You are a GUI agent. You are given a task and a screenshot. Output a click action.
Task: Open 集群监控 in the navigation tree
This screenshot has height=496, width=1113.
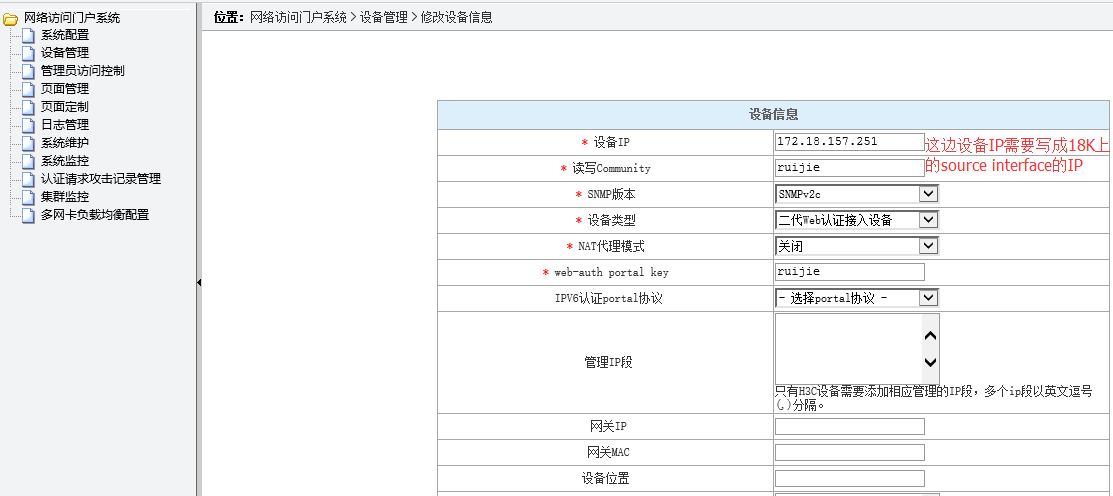(65, 197)
